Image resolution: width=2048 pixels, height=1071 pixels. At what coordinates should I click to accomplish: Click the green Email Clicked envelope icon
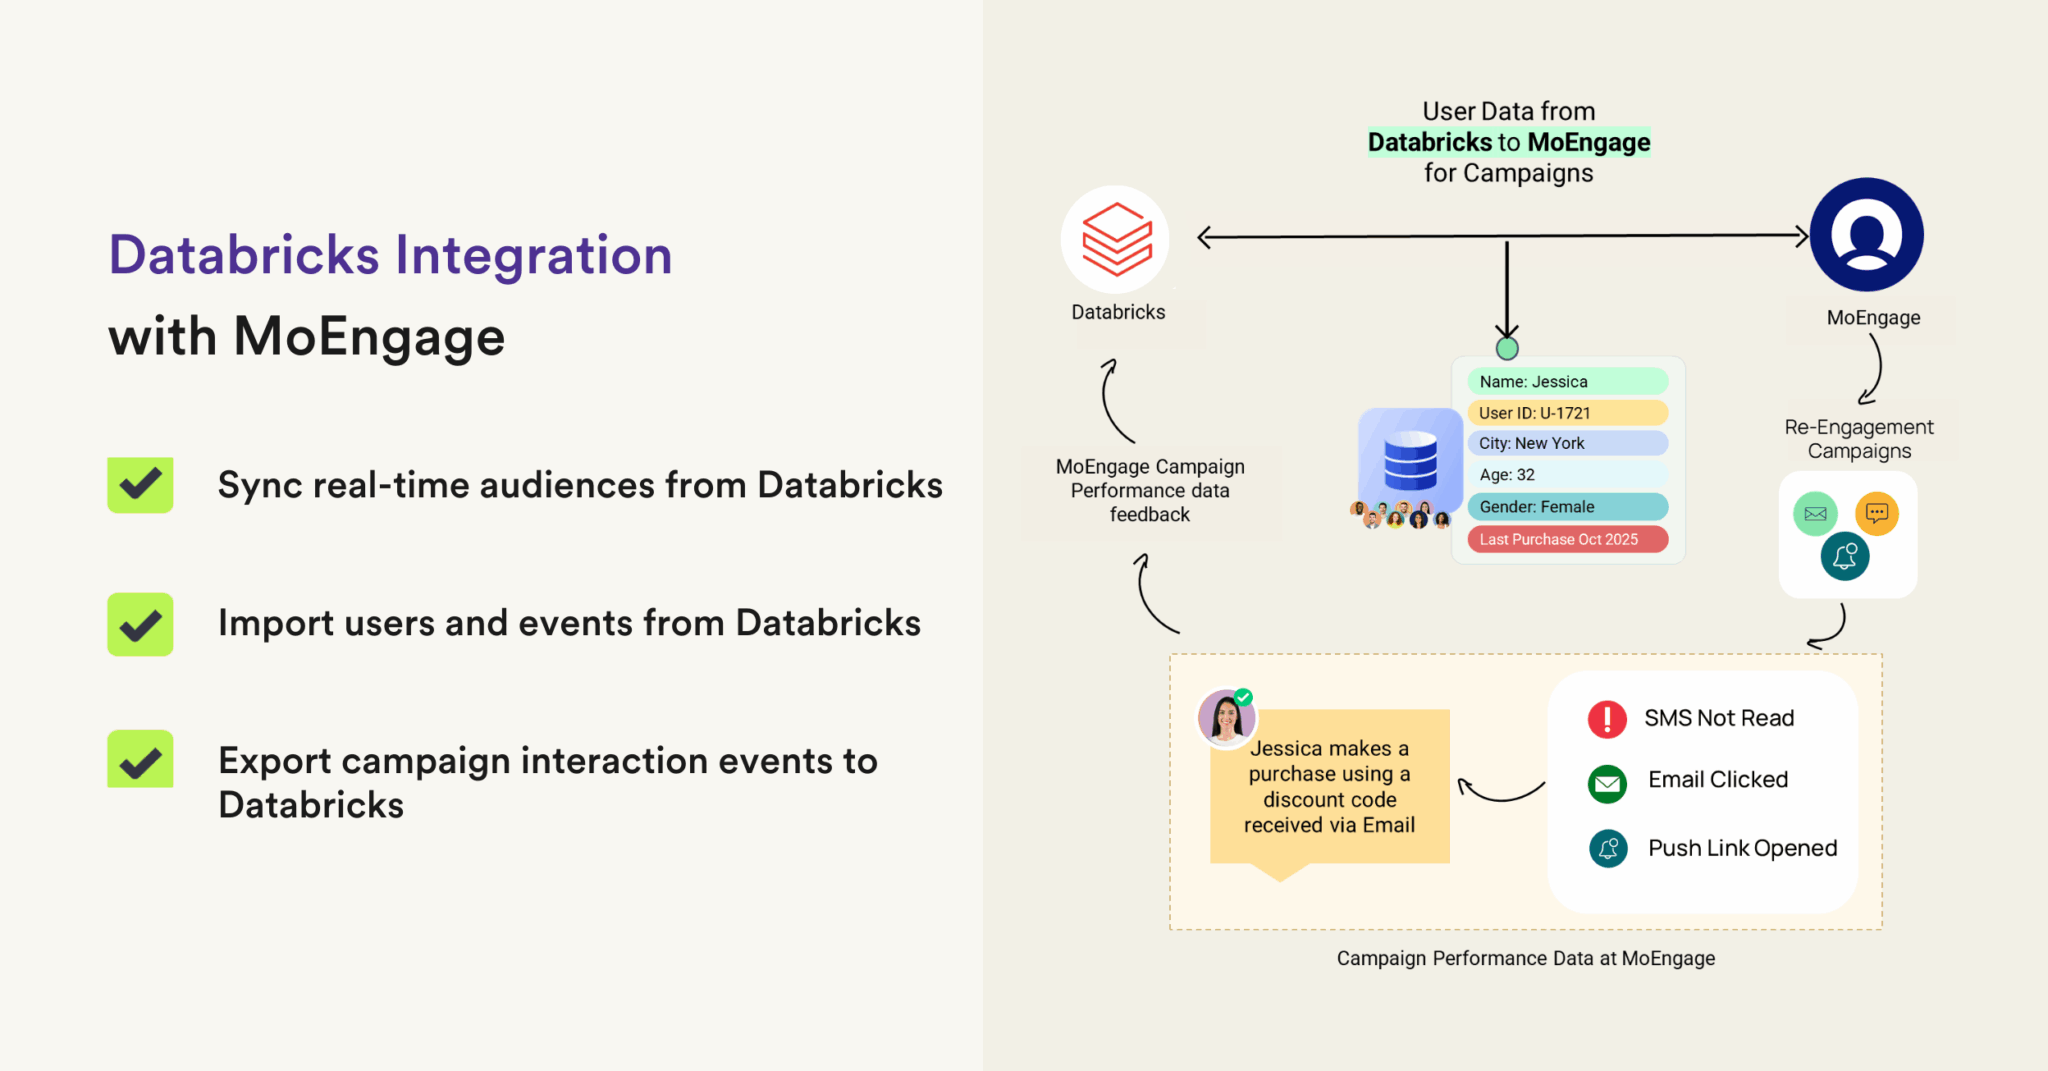[x=1606, y=783]
